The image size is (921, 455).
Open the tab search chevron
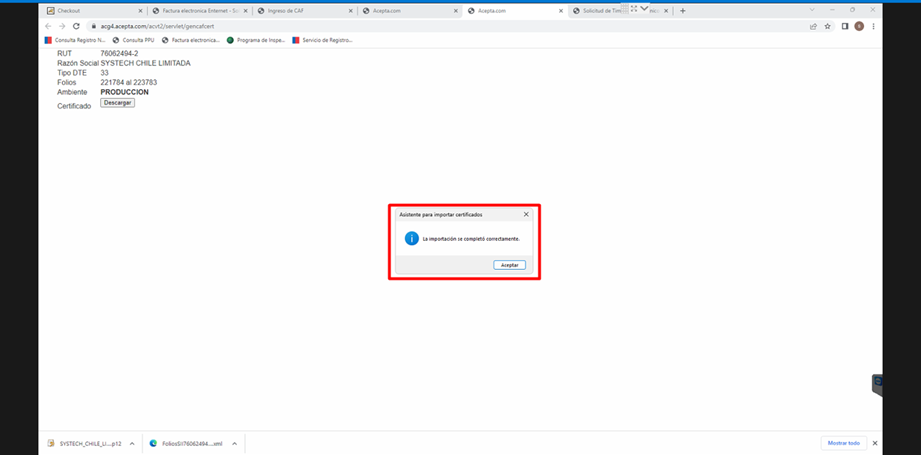point(644,9)
